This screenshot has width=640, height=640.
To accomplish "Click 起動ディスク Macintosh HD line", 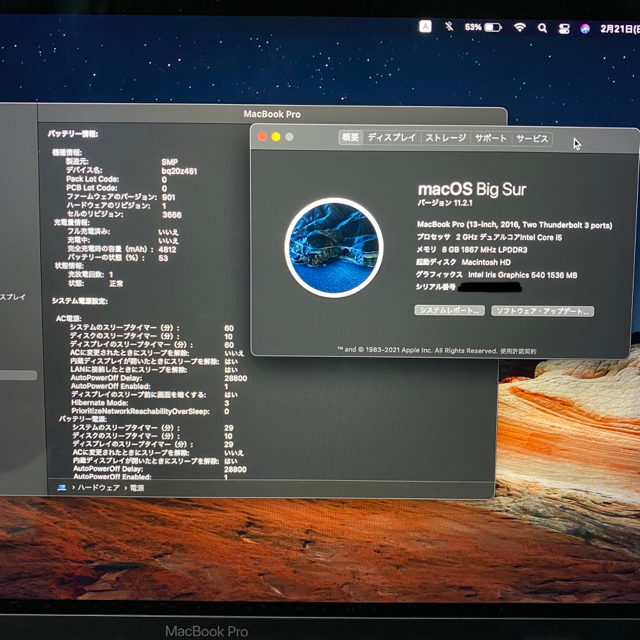I will tap(463, 262).
